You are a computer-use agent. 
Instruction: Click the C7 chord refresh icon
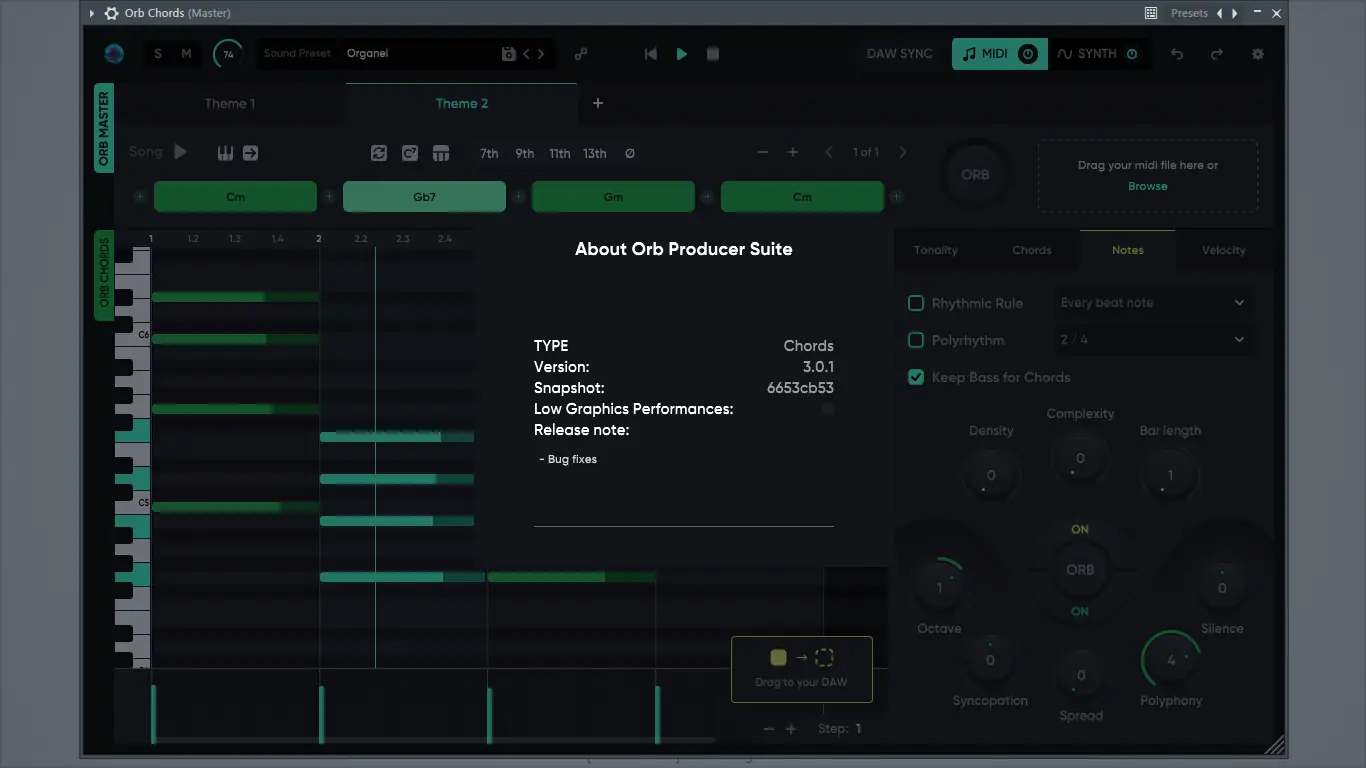(409, 153)
